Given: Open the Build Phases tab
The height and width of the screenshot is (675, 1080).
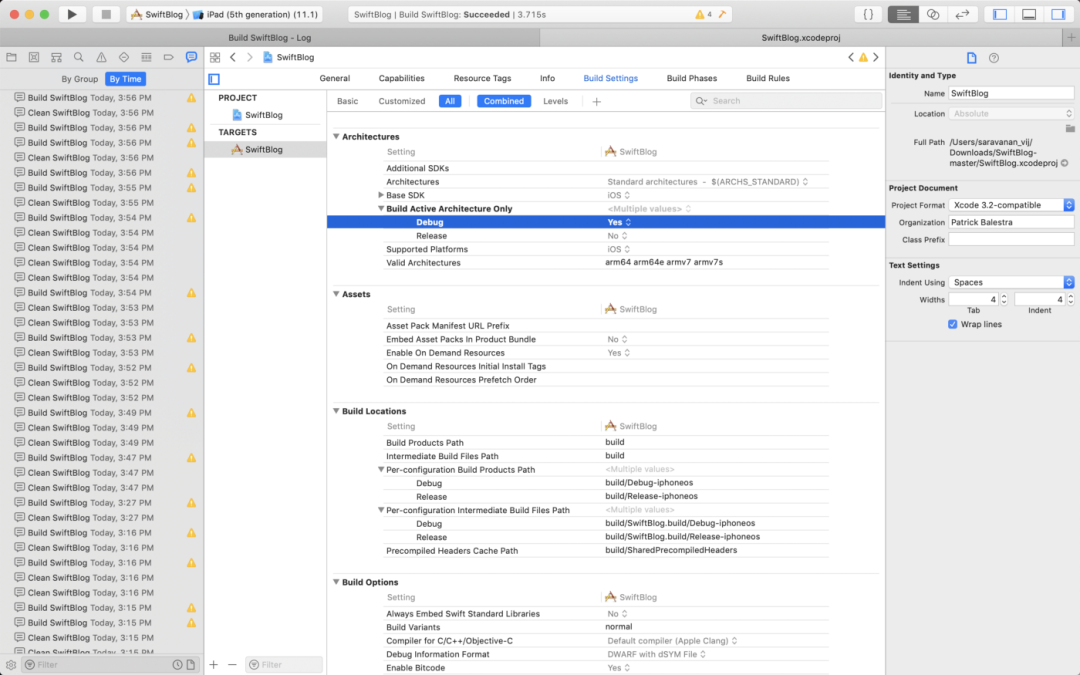Looking at the screenshot, I should [x=692, y=79].
